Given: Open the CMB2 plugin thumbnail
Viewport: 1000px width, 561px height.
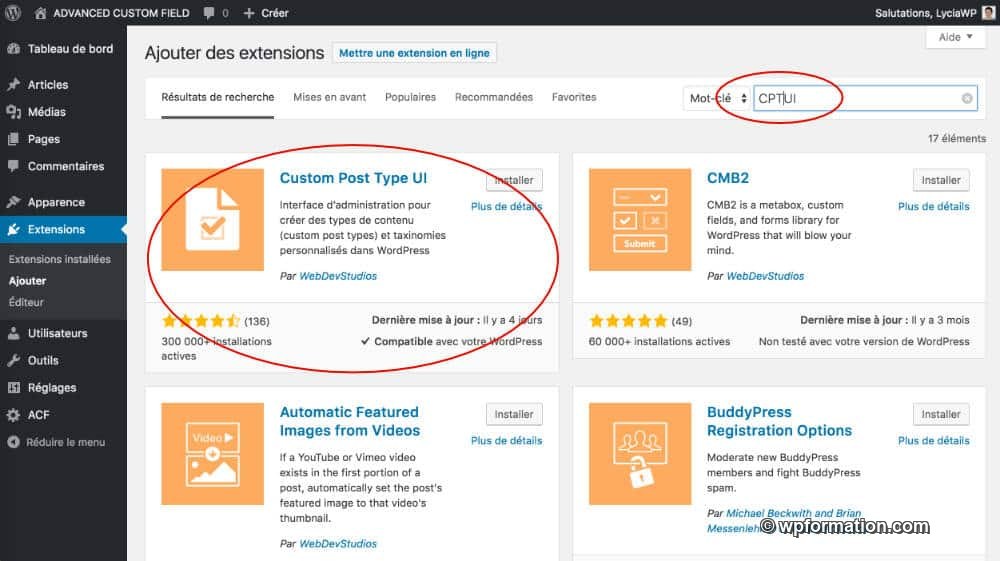Looking at the screenshot, I should pyautogui.click(x=640, y=219).
